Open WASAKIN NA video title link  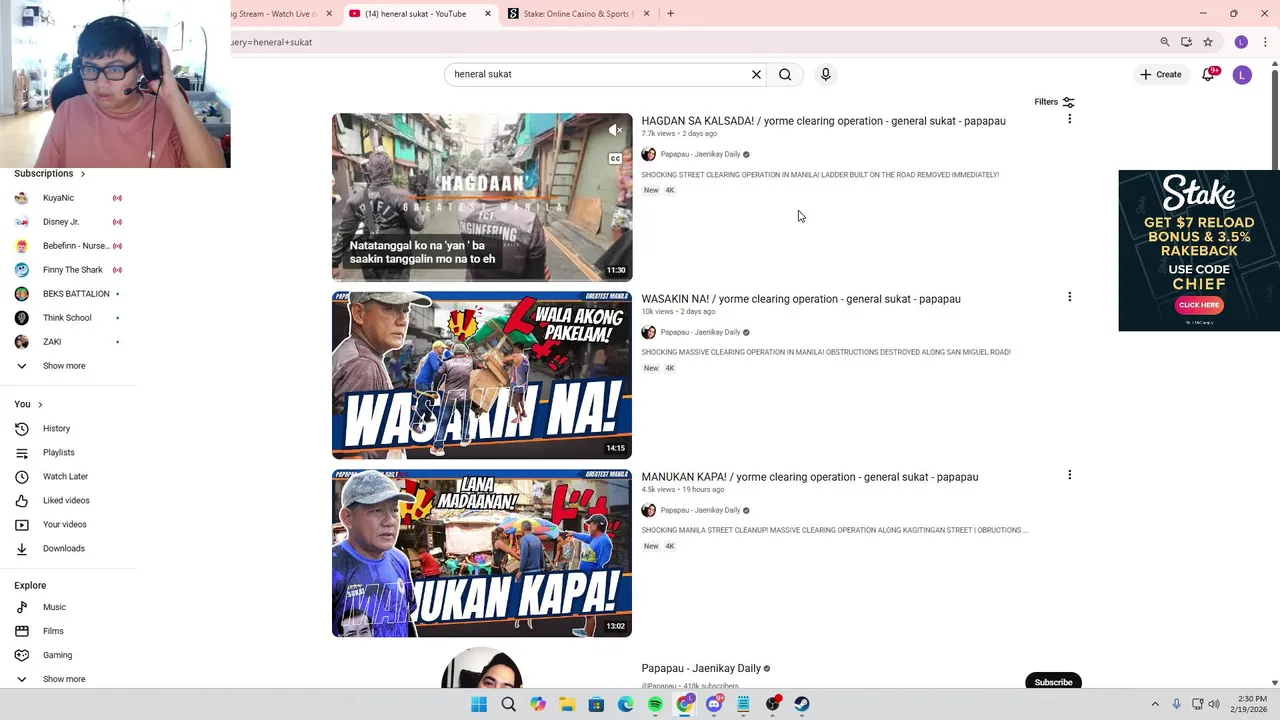[x=801, y=299]
